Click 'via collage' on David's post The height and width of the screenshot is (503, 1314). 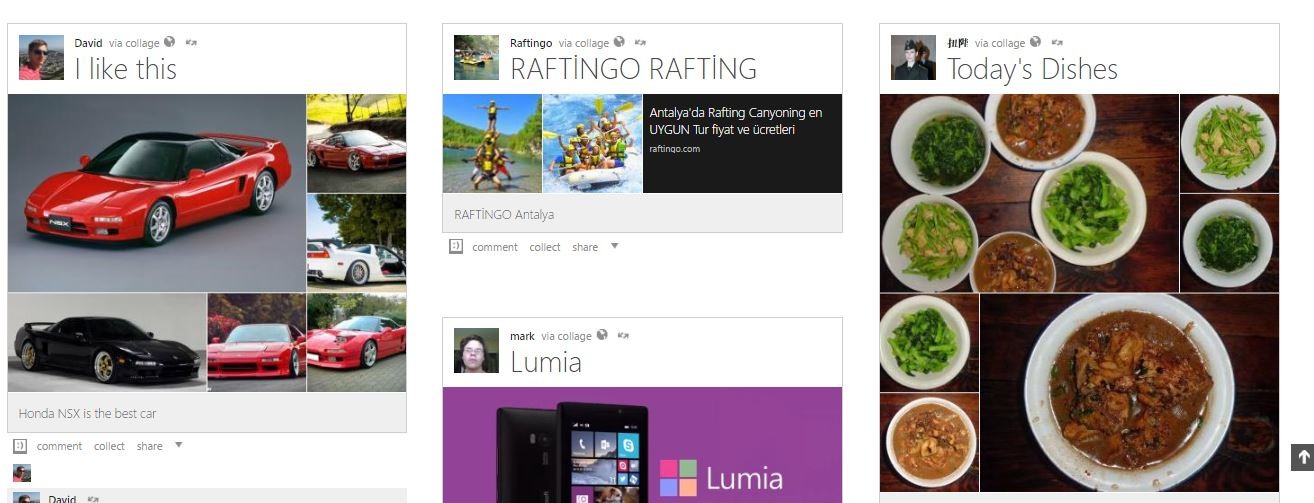[x=134, y=43]
